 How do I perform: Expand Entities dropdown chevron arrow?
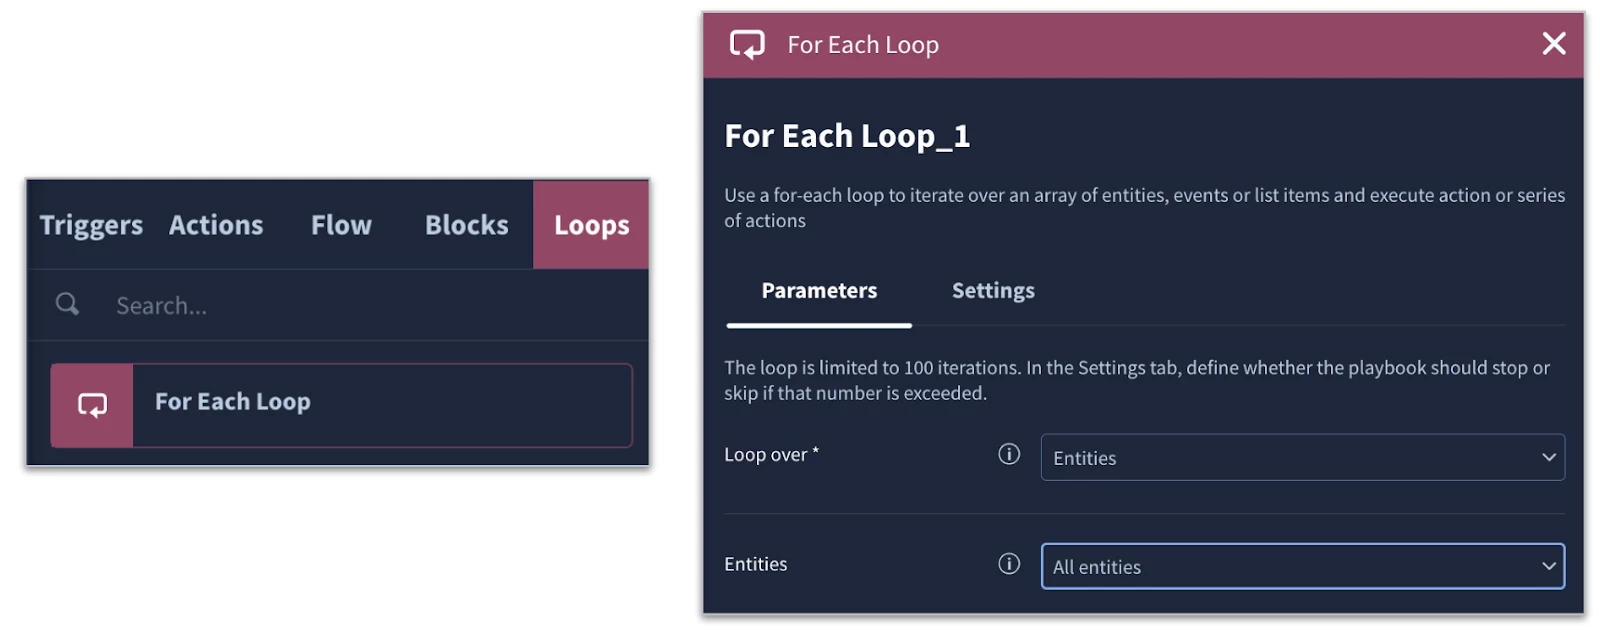tap(1548, 566)
